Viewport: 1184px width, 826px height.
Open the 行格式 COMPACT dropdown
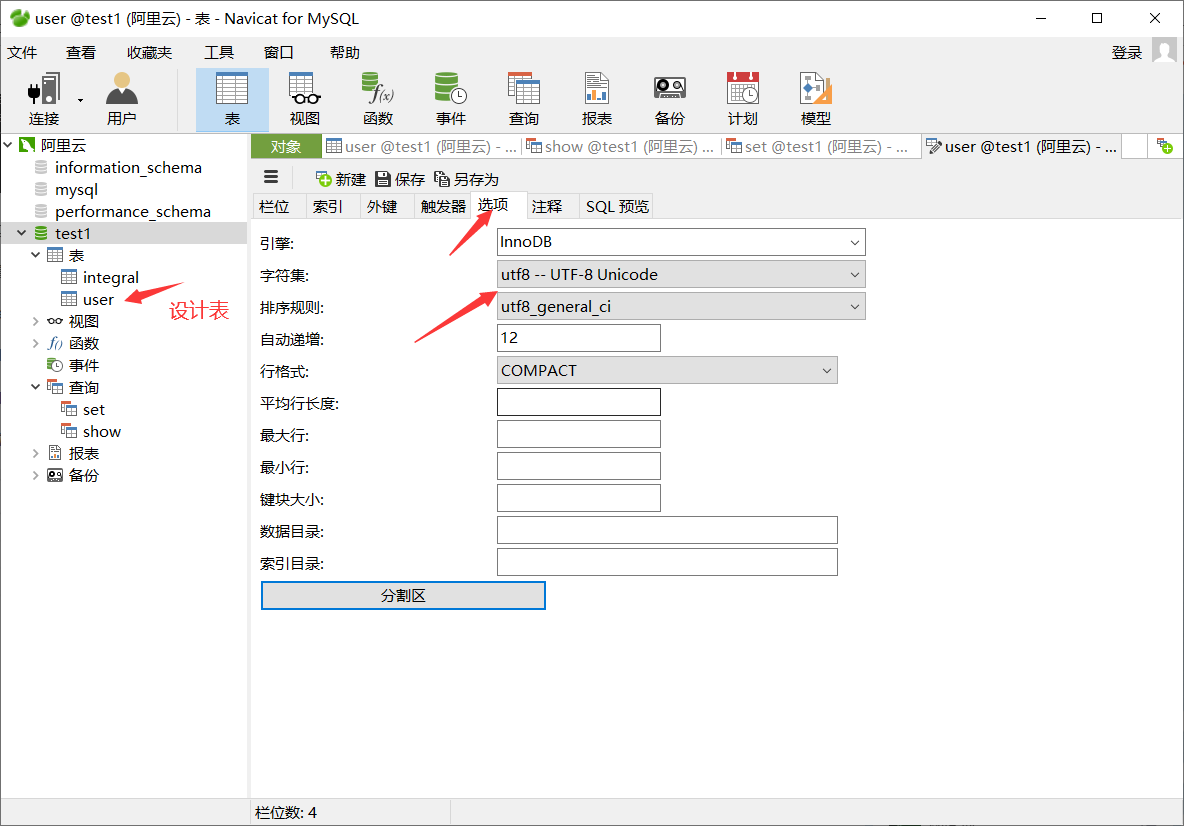tap(668, 370)
